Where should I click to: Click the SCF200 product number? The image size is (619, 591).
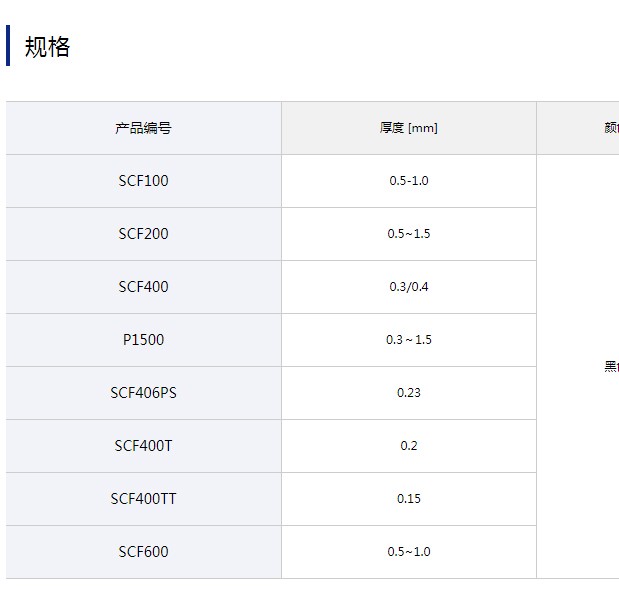tap(143, 234)
